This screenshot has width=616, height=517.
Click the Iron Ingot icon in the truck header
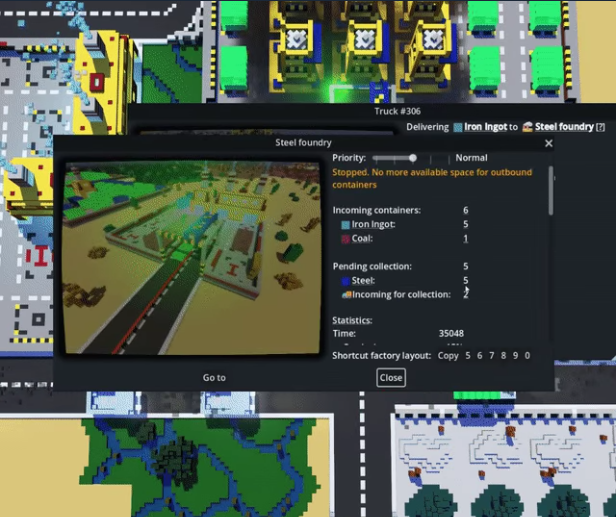tap(457, 127)
